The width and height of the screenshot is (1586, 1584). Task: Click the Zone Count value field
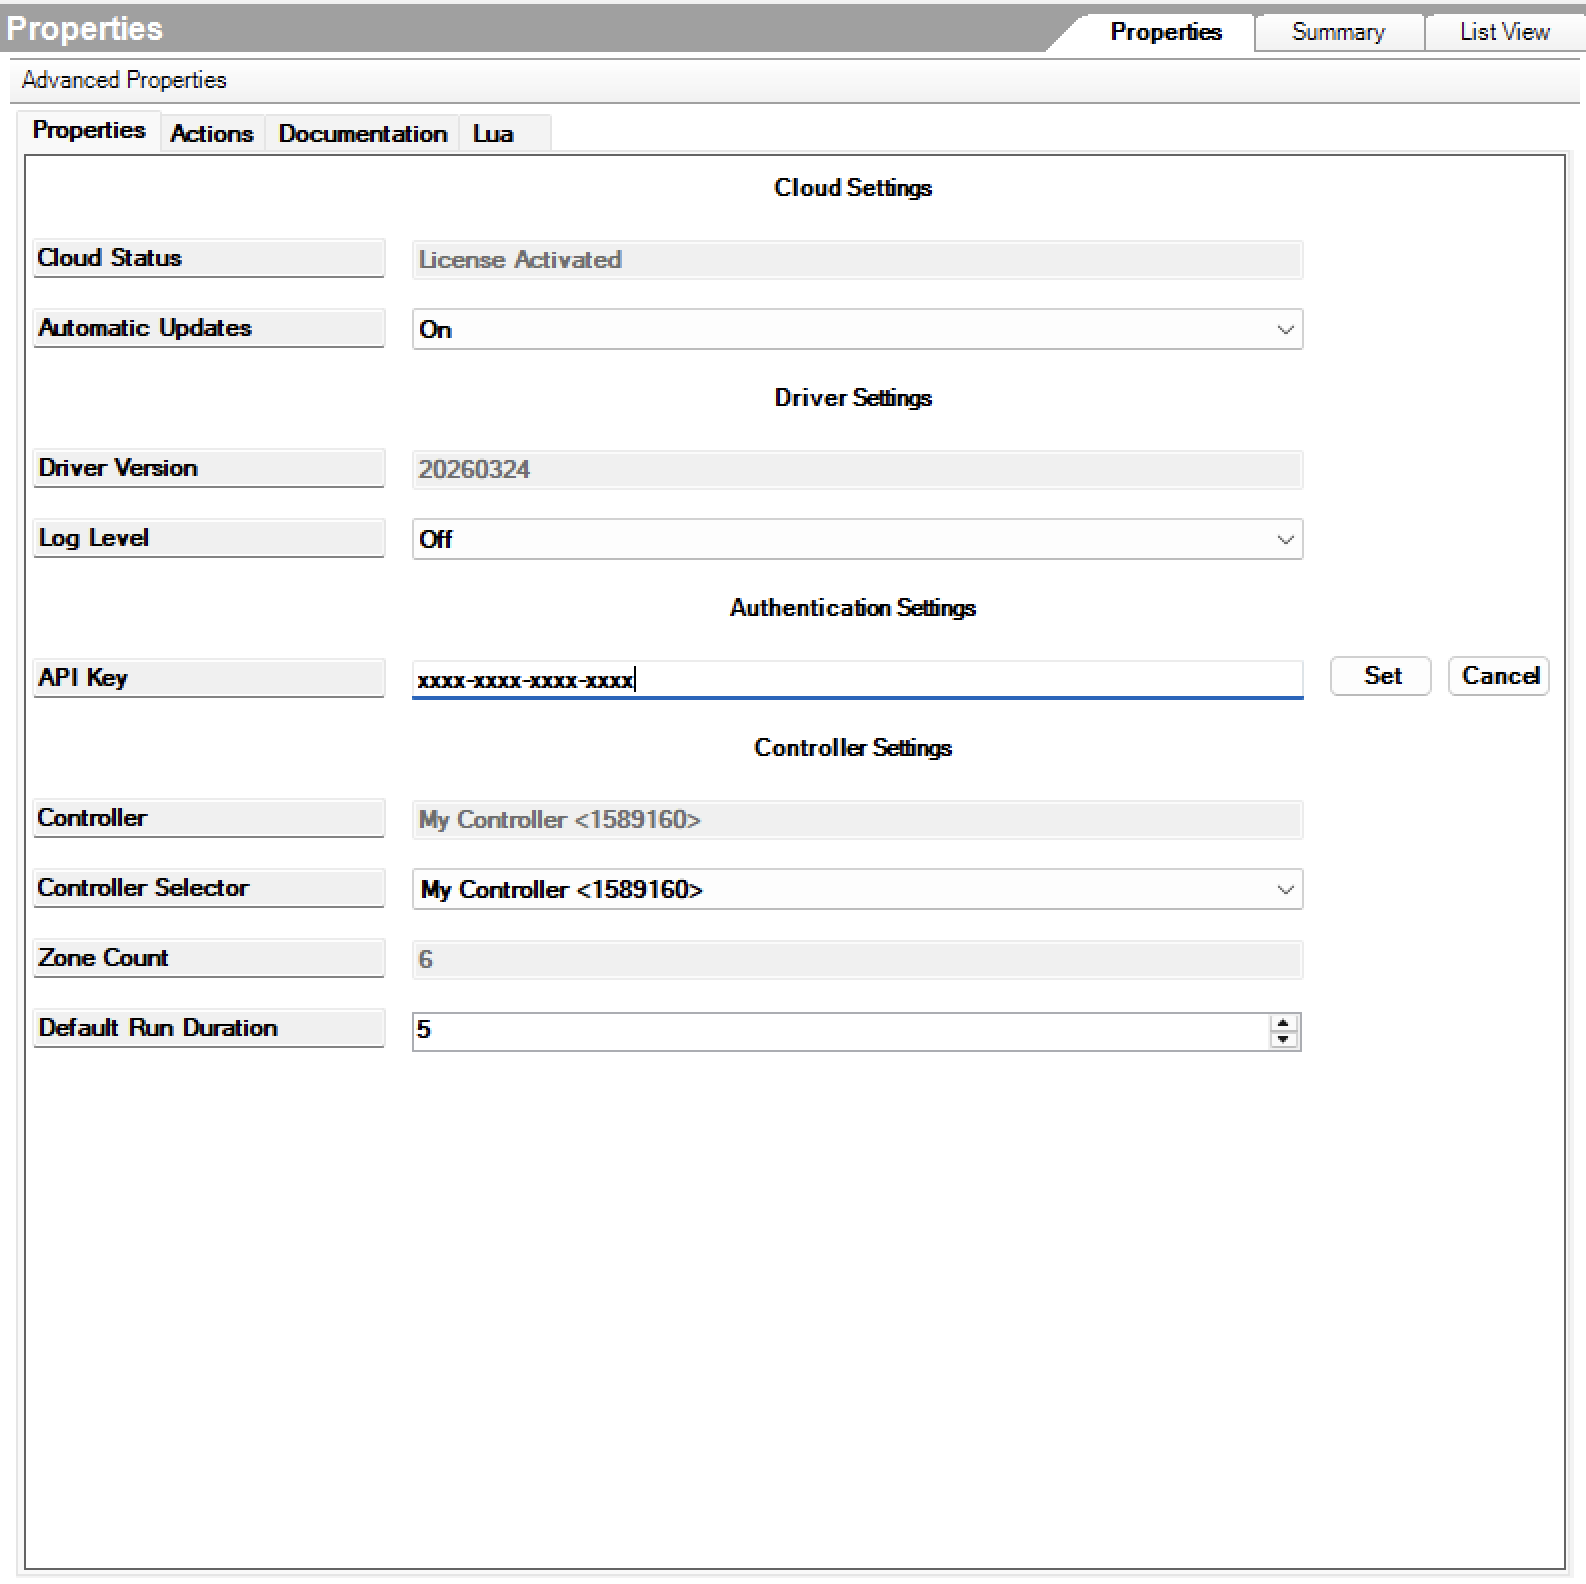click(x=857, y=960)
